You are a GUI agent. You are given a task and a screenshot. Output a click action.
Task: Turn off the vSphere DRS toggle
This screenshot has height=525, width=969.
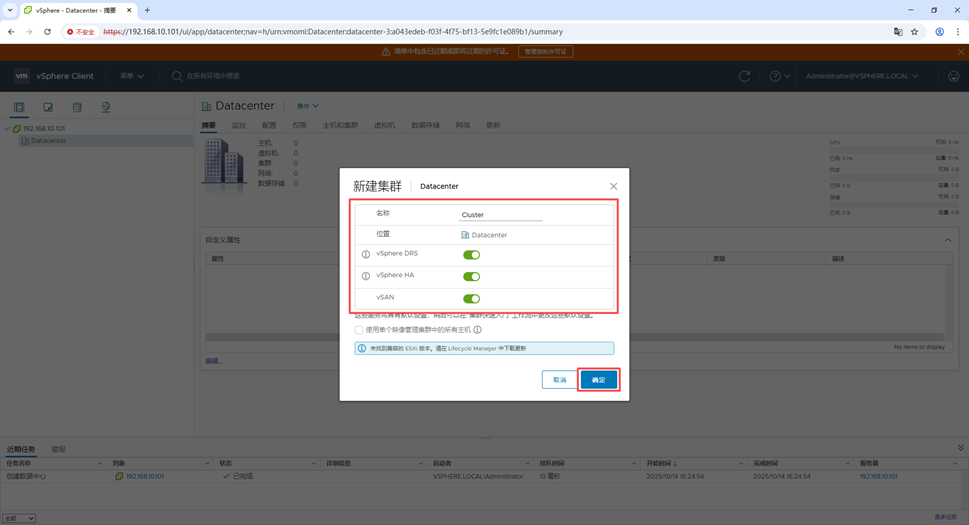click(471, 255)
